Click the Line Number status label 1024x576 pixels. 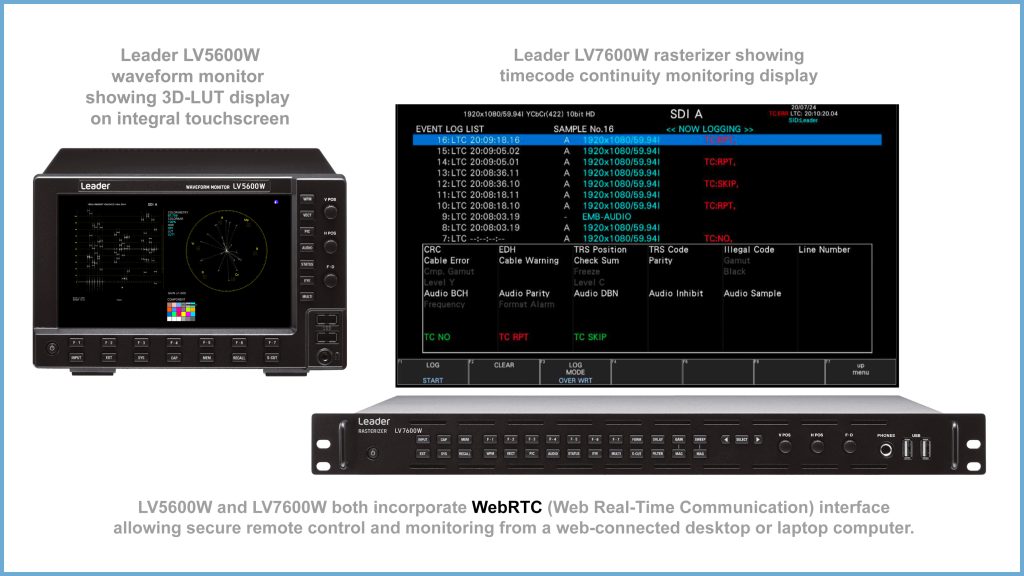click(x=824, y=249)
